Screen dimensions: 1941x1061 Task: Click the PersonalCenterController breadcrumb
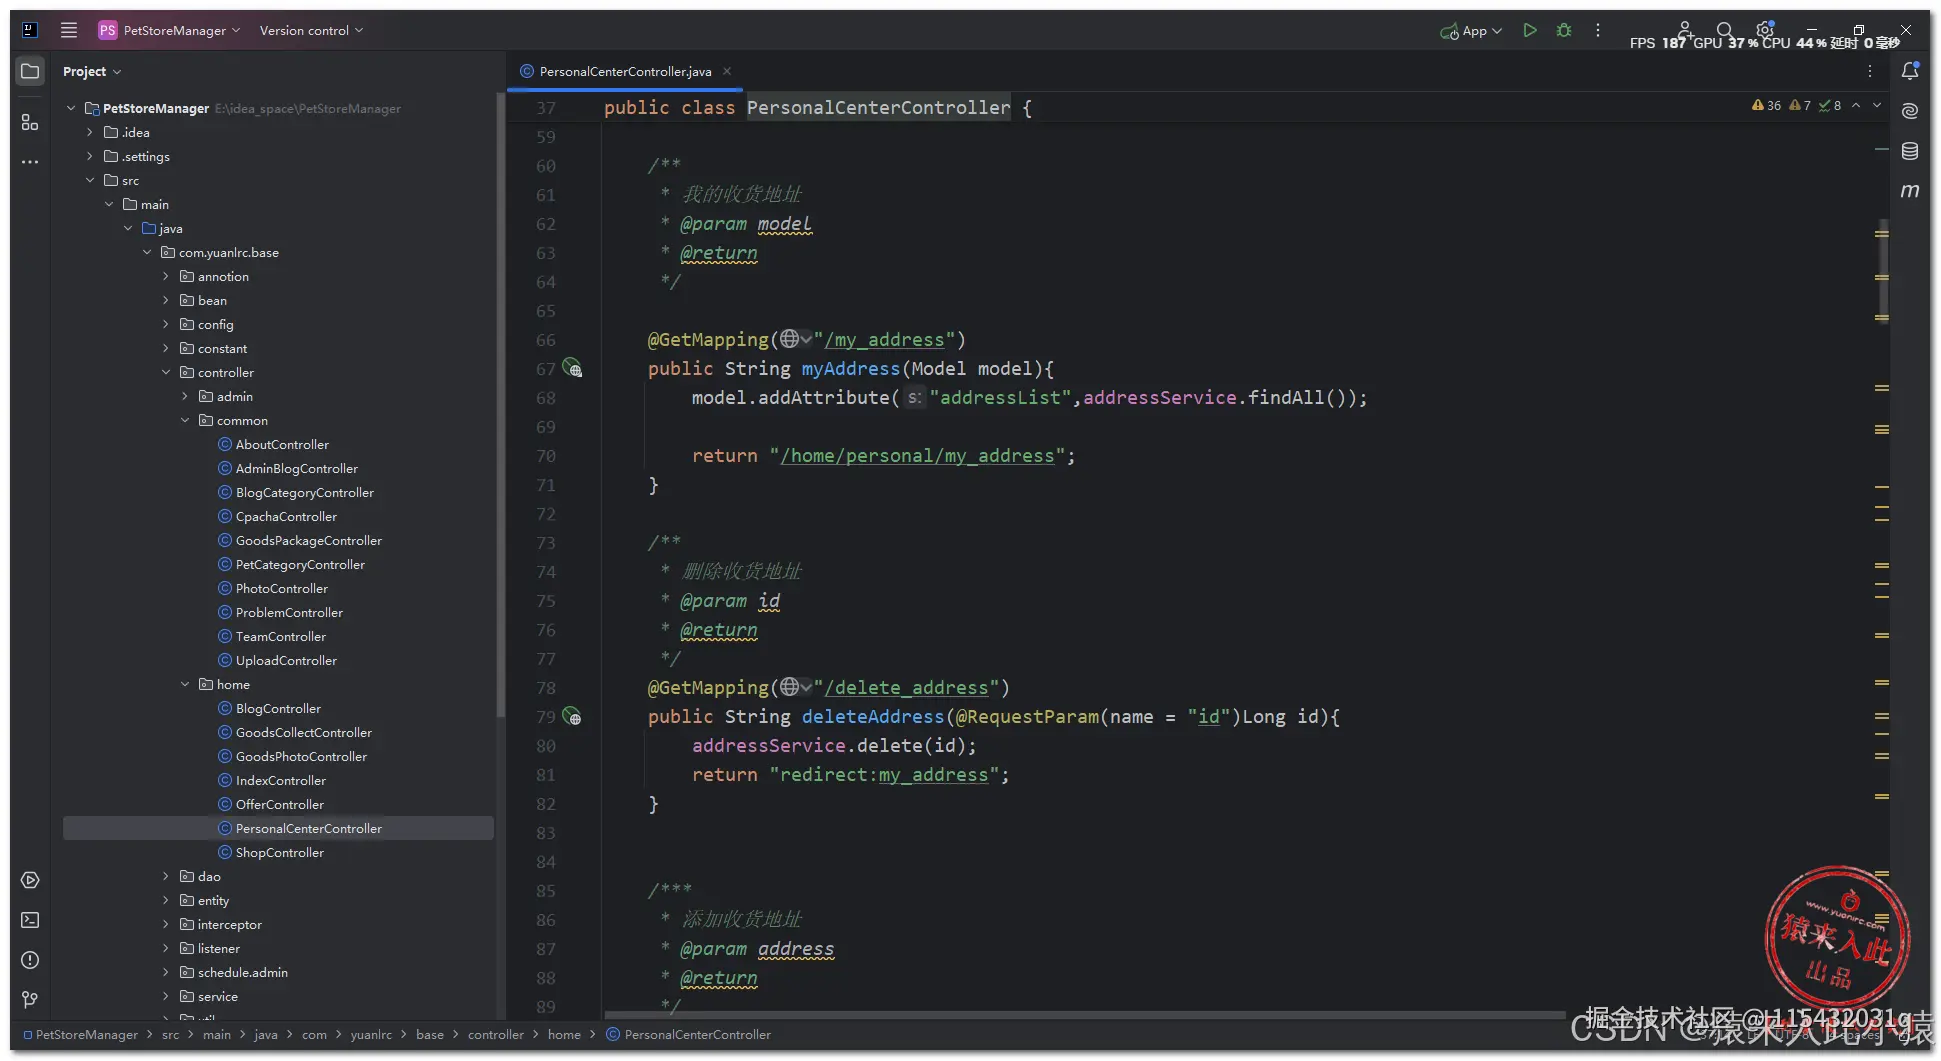click(689, 1034)
